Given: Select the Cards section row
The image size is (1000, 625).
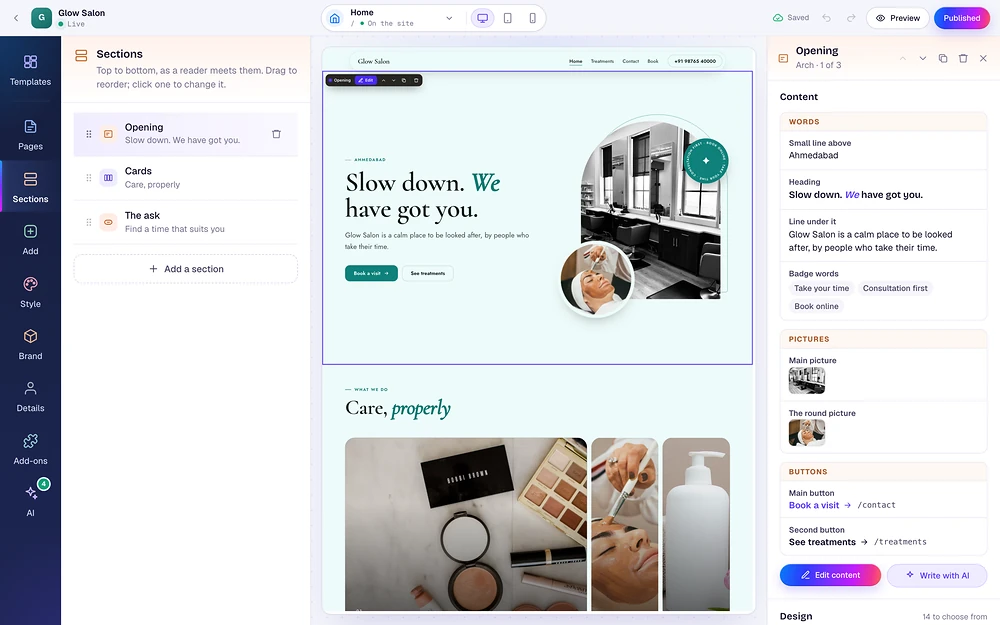Looking at the screenshot, I should click(186, 178).
